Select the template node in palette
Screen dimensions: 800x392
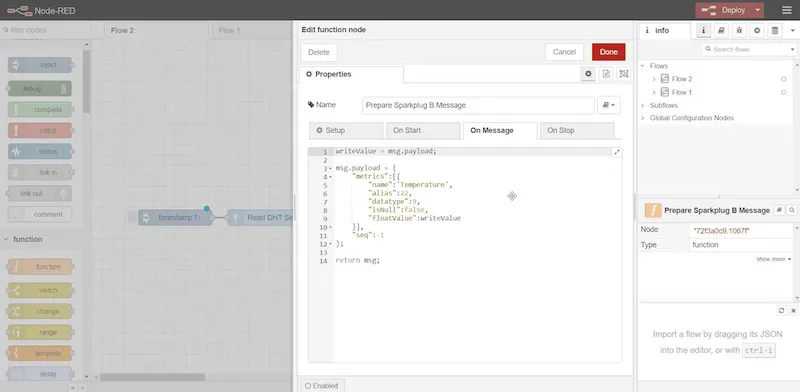40,353
